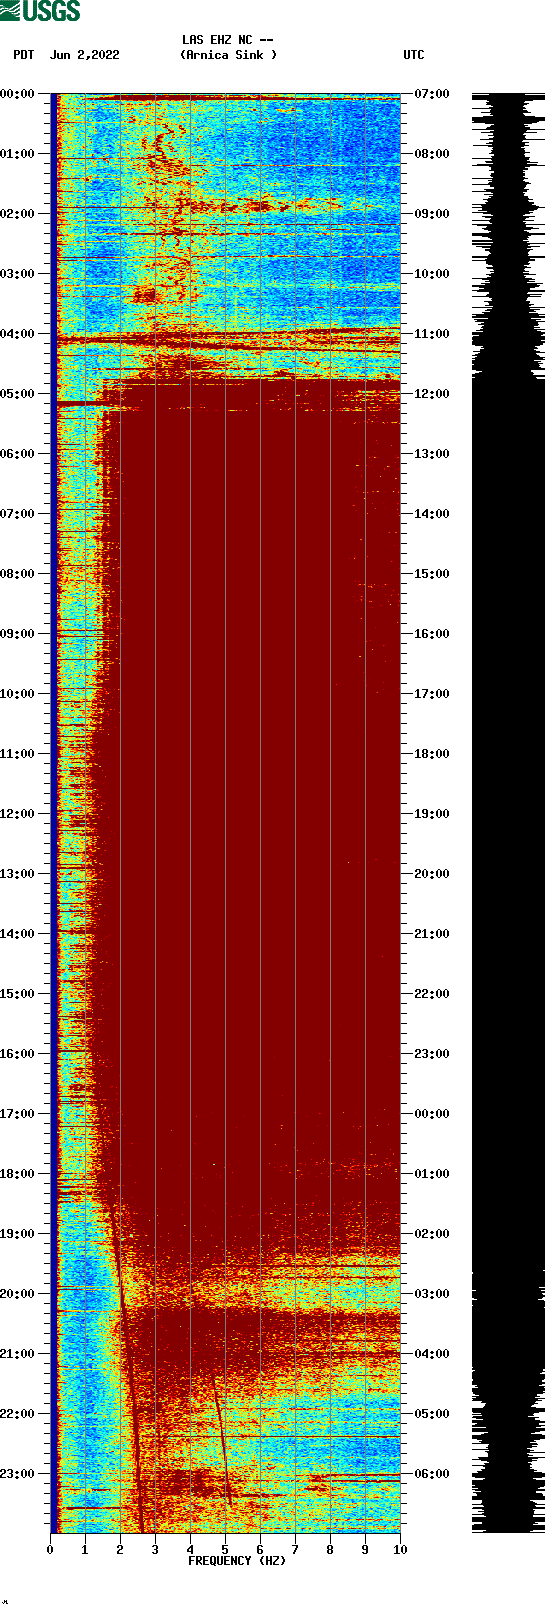Select the 06:00 UTC axis time label

pyautogui.click(x=432, y=1474)
